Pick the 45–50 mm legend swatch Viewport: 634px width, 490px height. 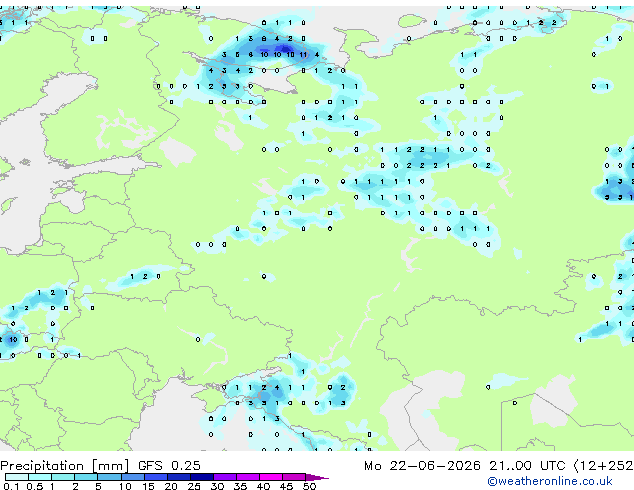click(x=294, y=477)
